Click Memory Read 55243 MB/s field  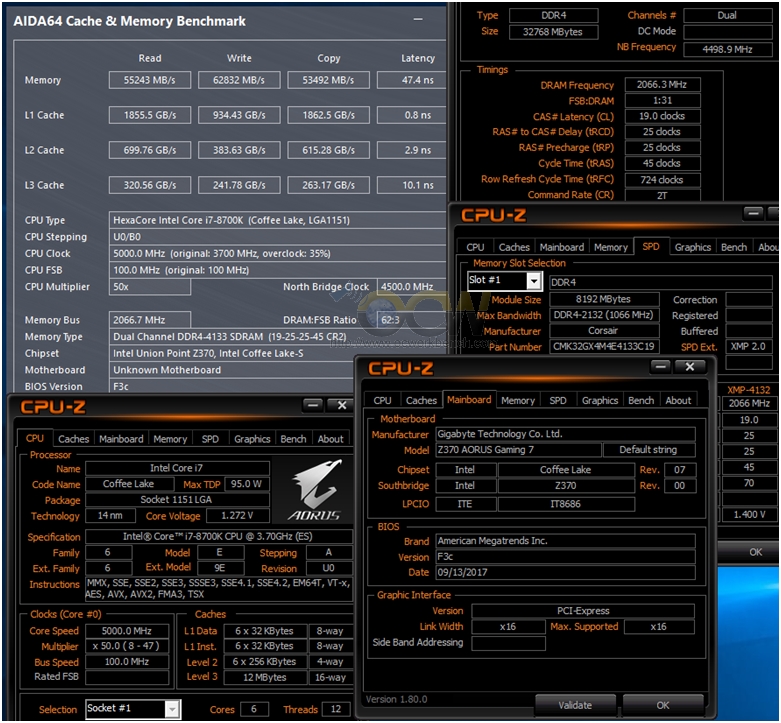point(149,80)
